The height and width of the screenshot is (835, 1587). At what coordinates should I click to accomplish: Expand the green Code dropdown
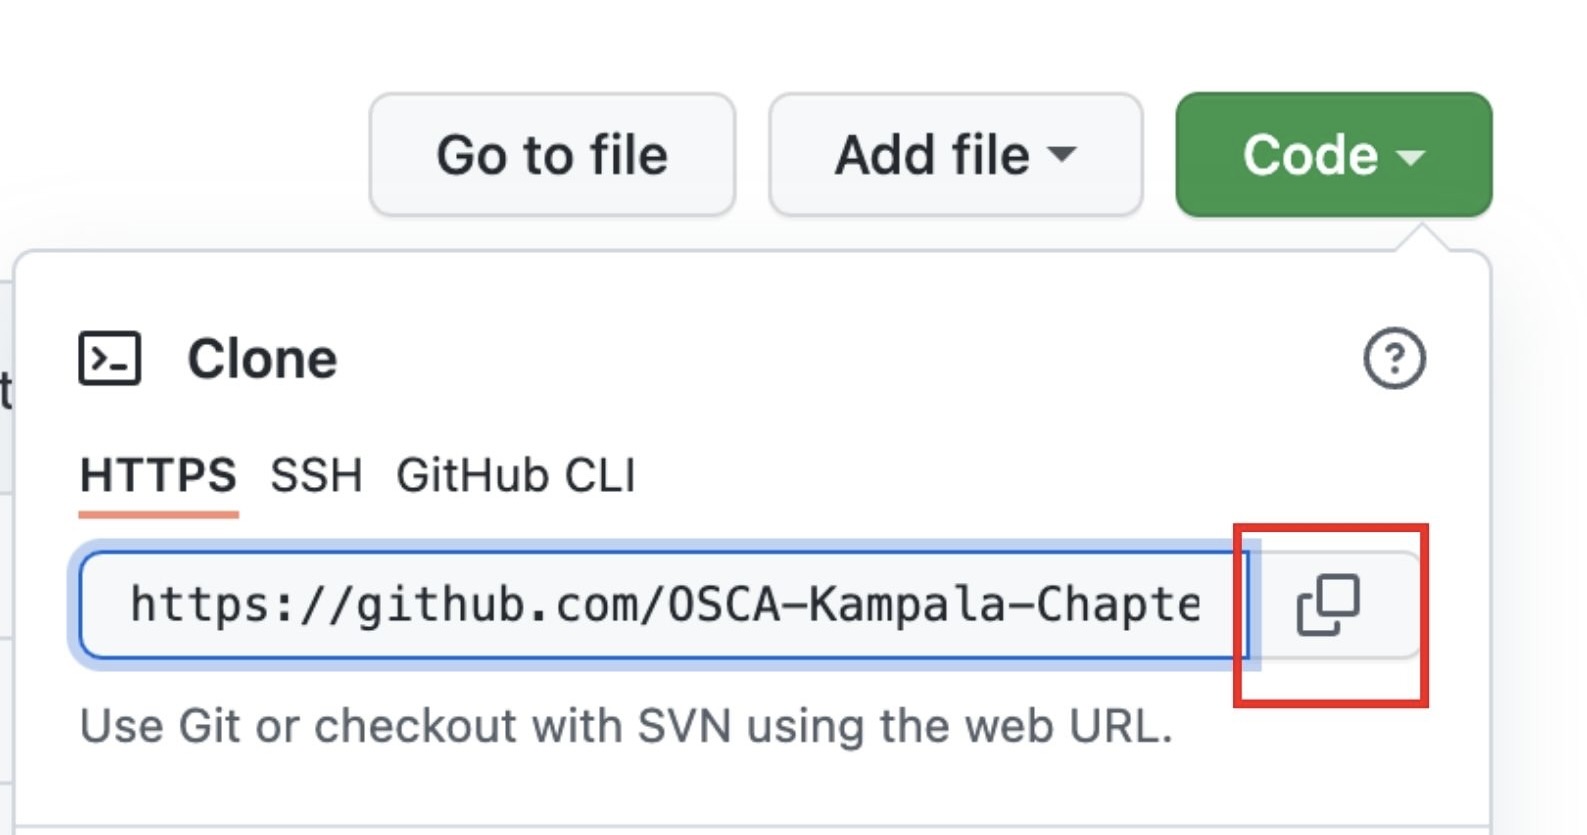pos(1332,154)
